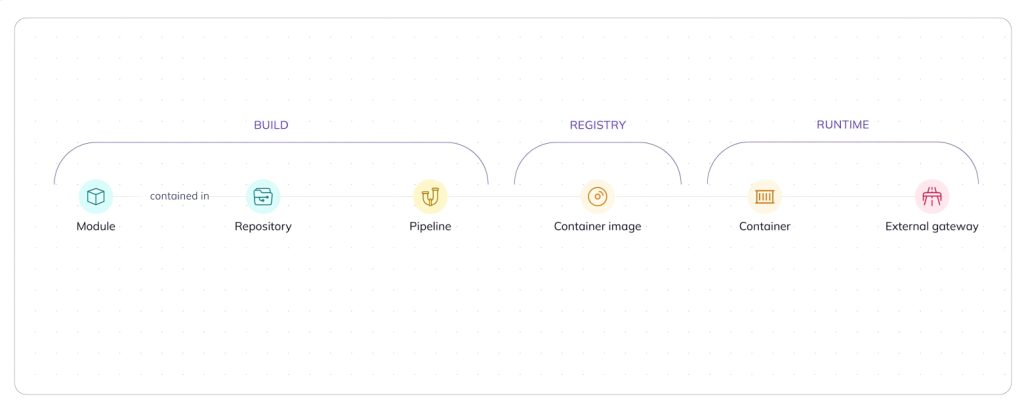Image resolution: width=1024 pixels, height=407 pixels.
Task: Click the Module cube icon
Action: click(x=96, y=196)
